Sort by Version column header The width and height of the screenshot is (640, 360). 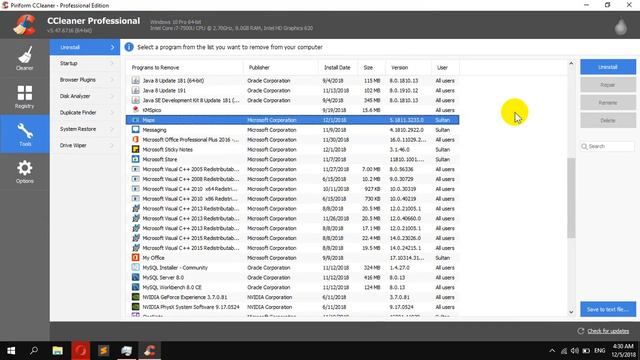click(408, 67)
